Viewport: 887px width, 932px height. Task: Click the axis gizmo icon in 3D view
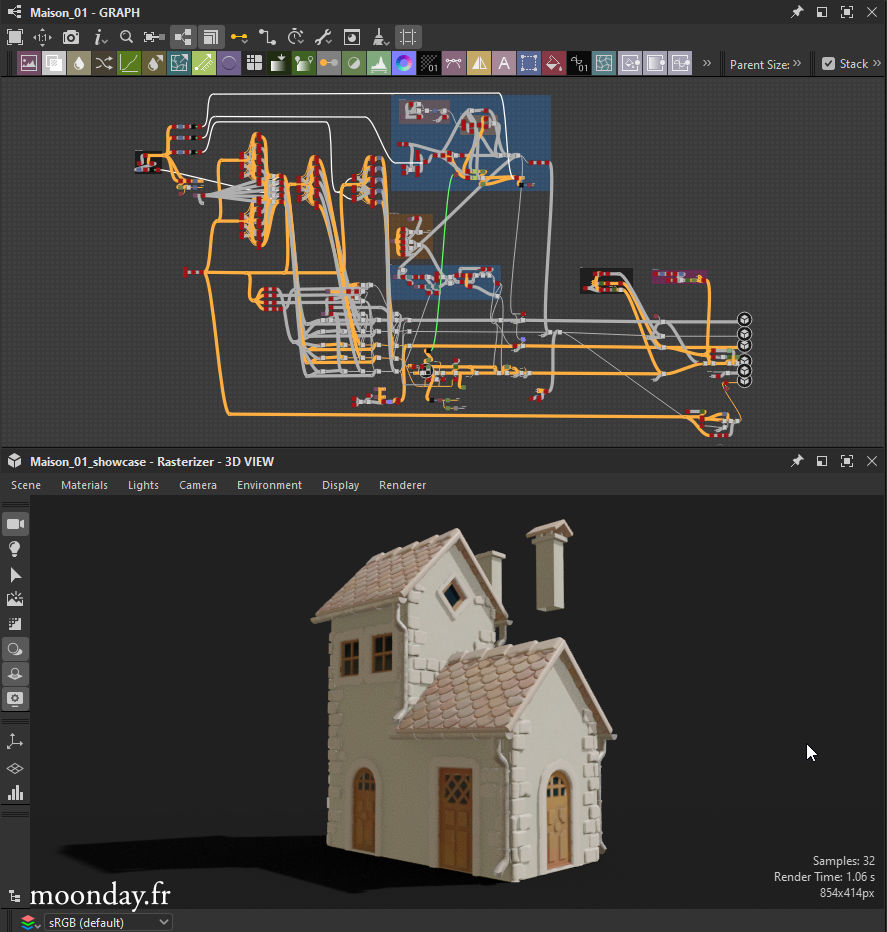tap(15, 742)
